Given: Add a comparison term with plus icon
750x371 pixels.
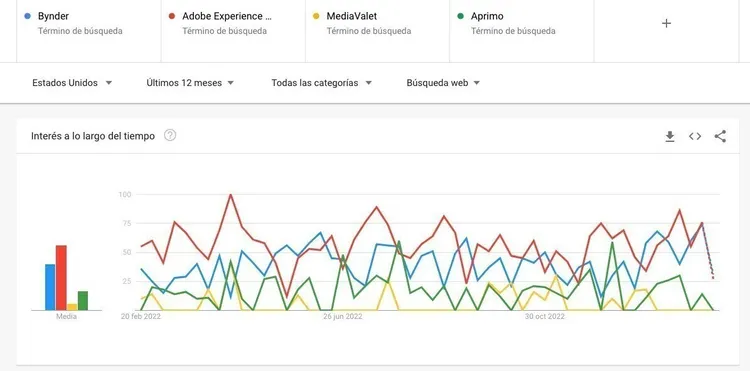Looking at the screenshot, I should [666, 23].
